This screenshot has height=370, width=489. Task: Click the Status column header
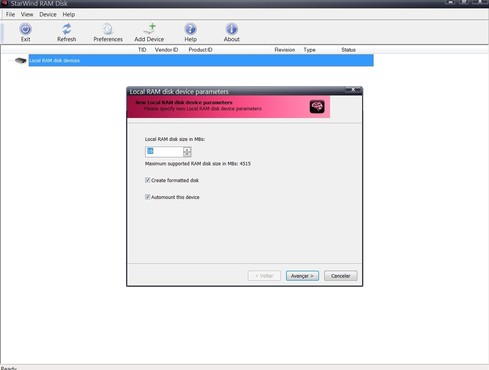(x=348, y=50)
